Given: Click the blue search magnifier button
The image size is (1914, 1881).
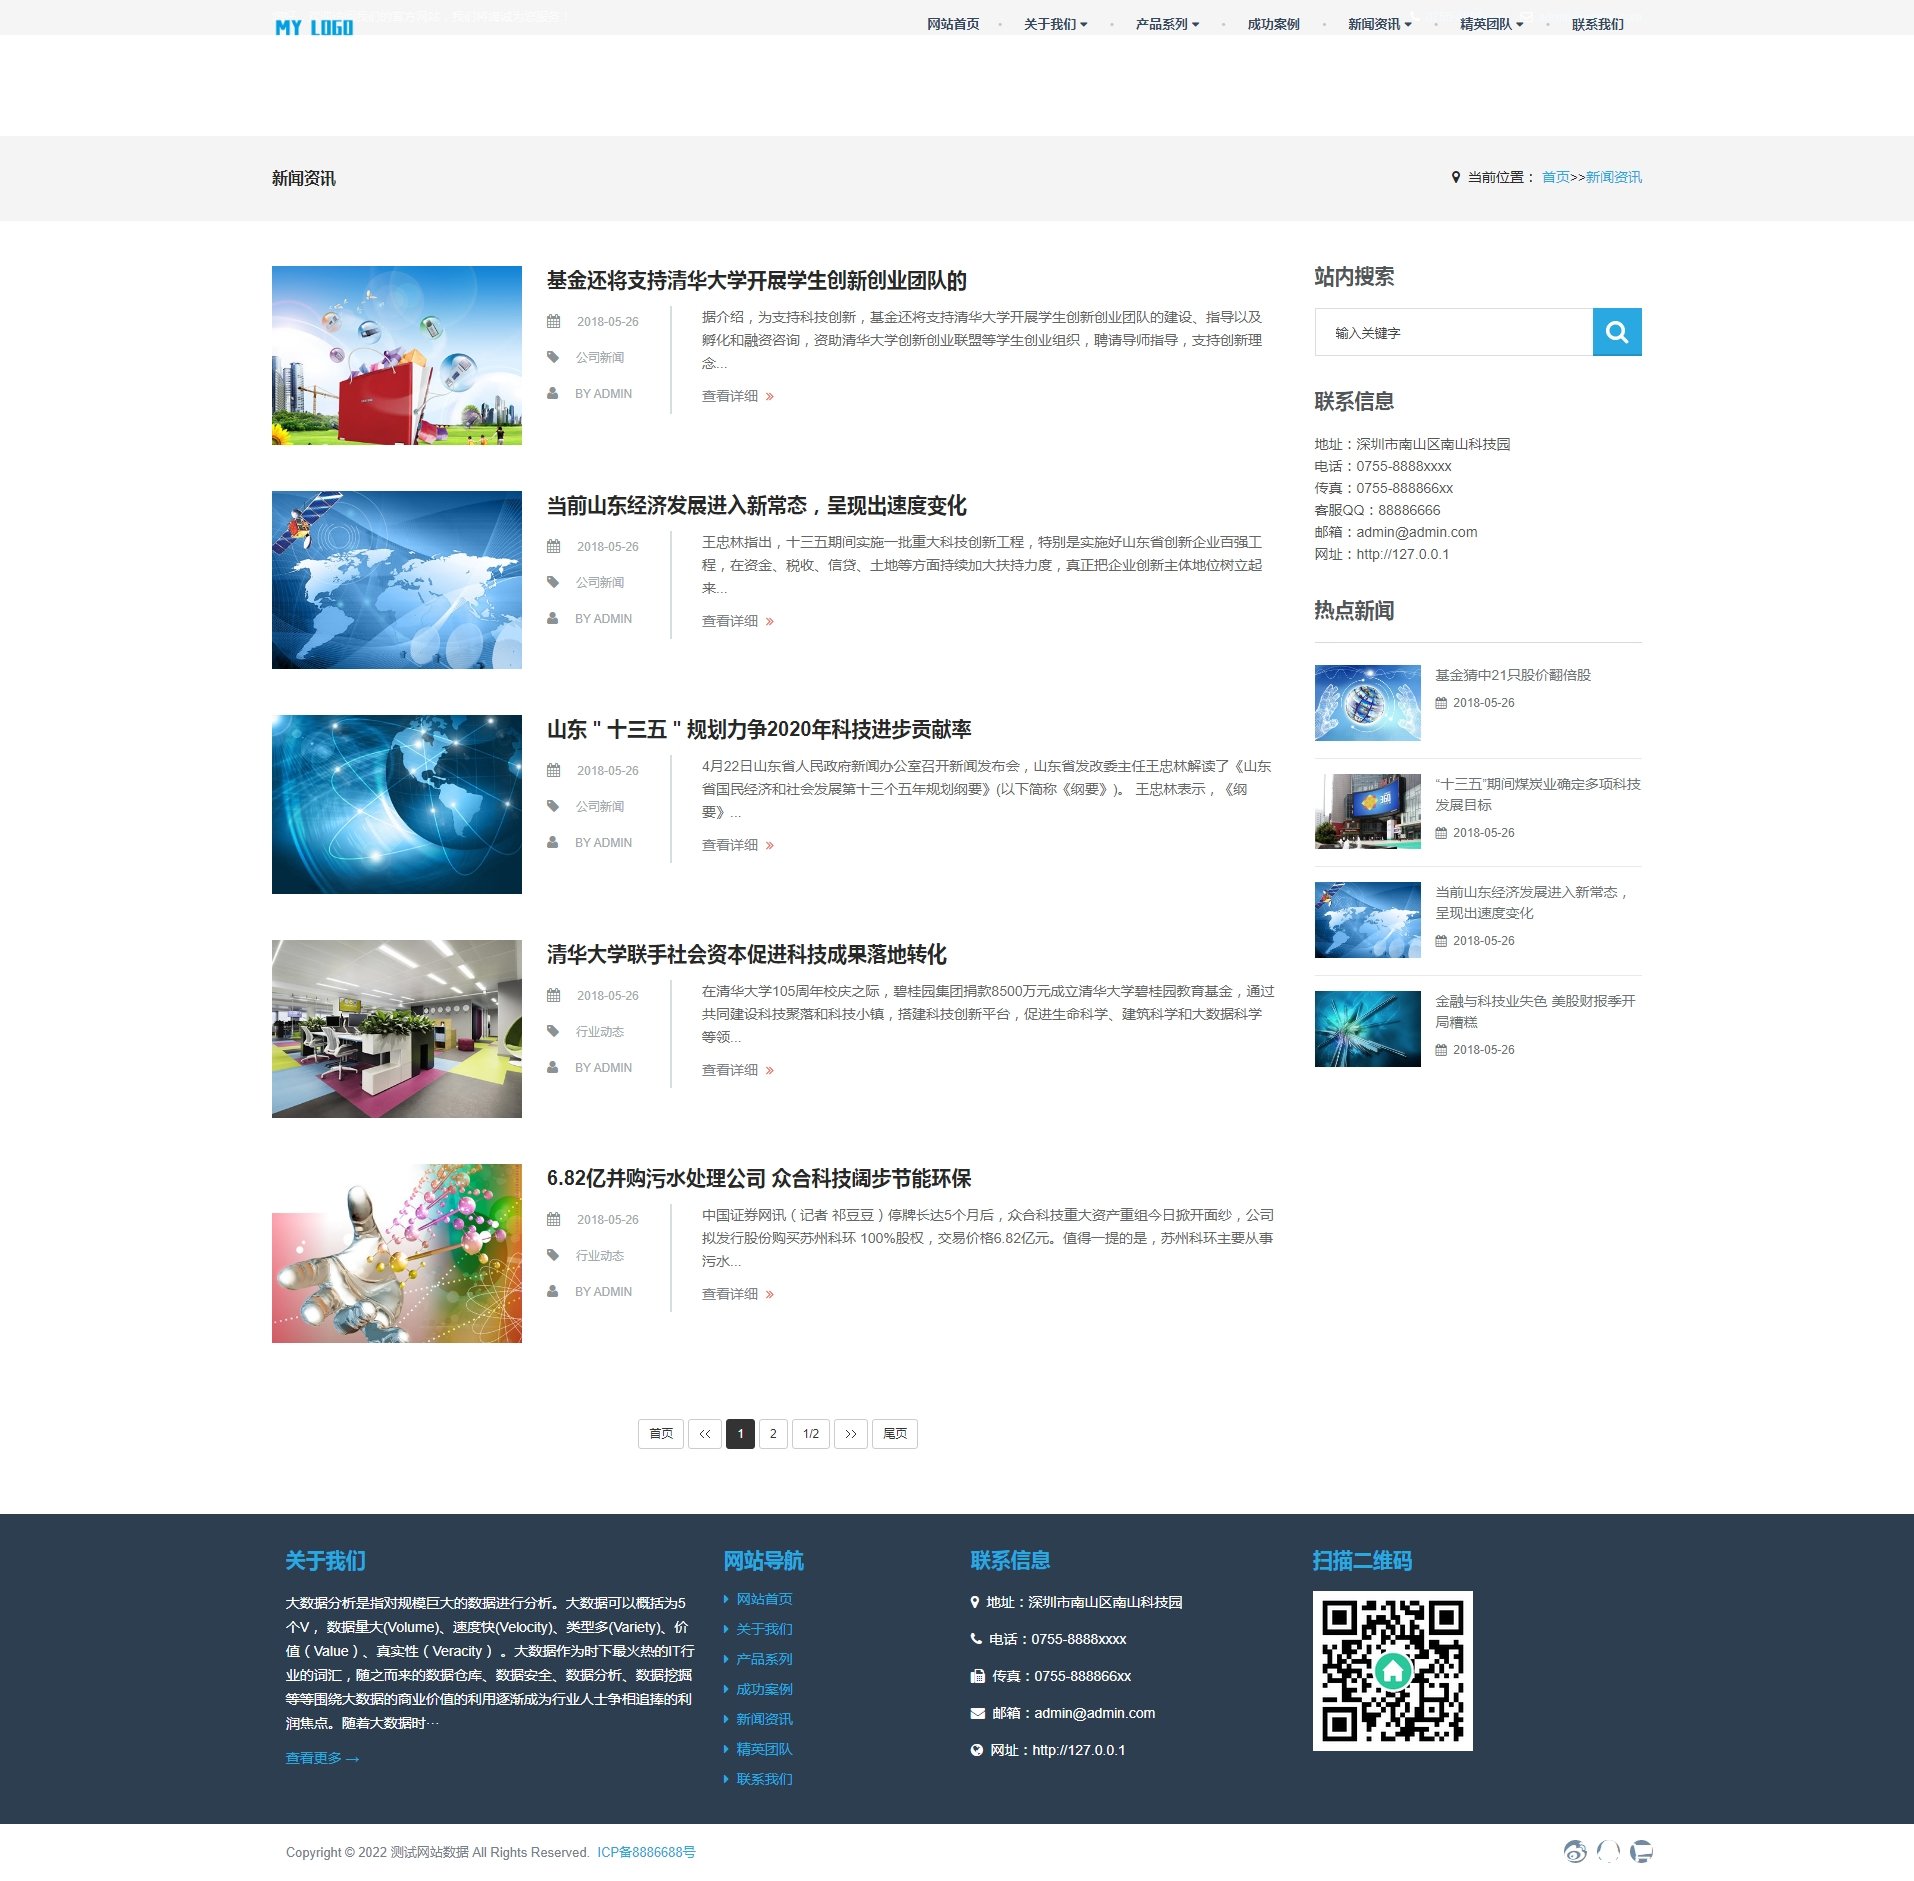Looking at the screenshot, I should coord(1616,332).
